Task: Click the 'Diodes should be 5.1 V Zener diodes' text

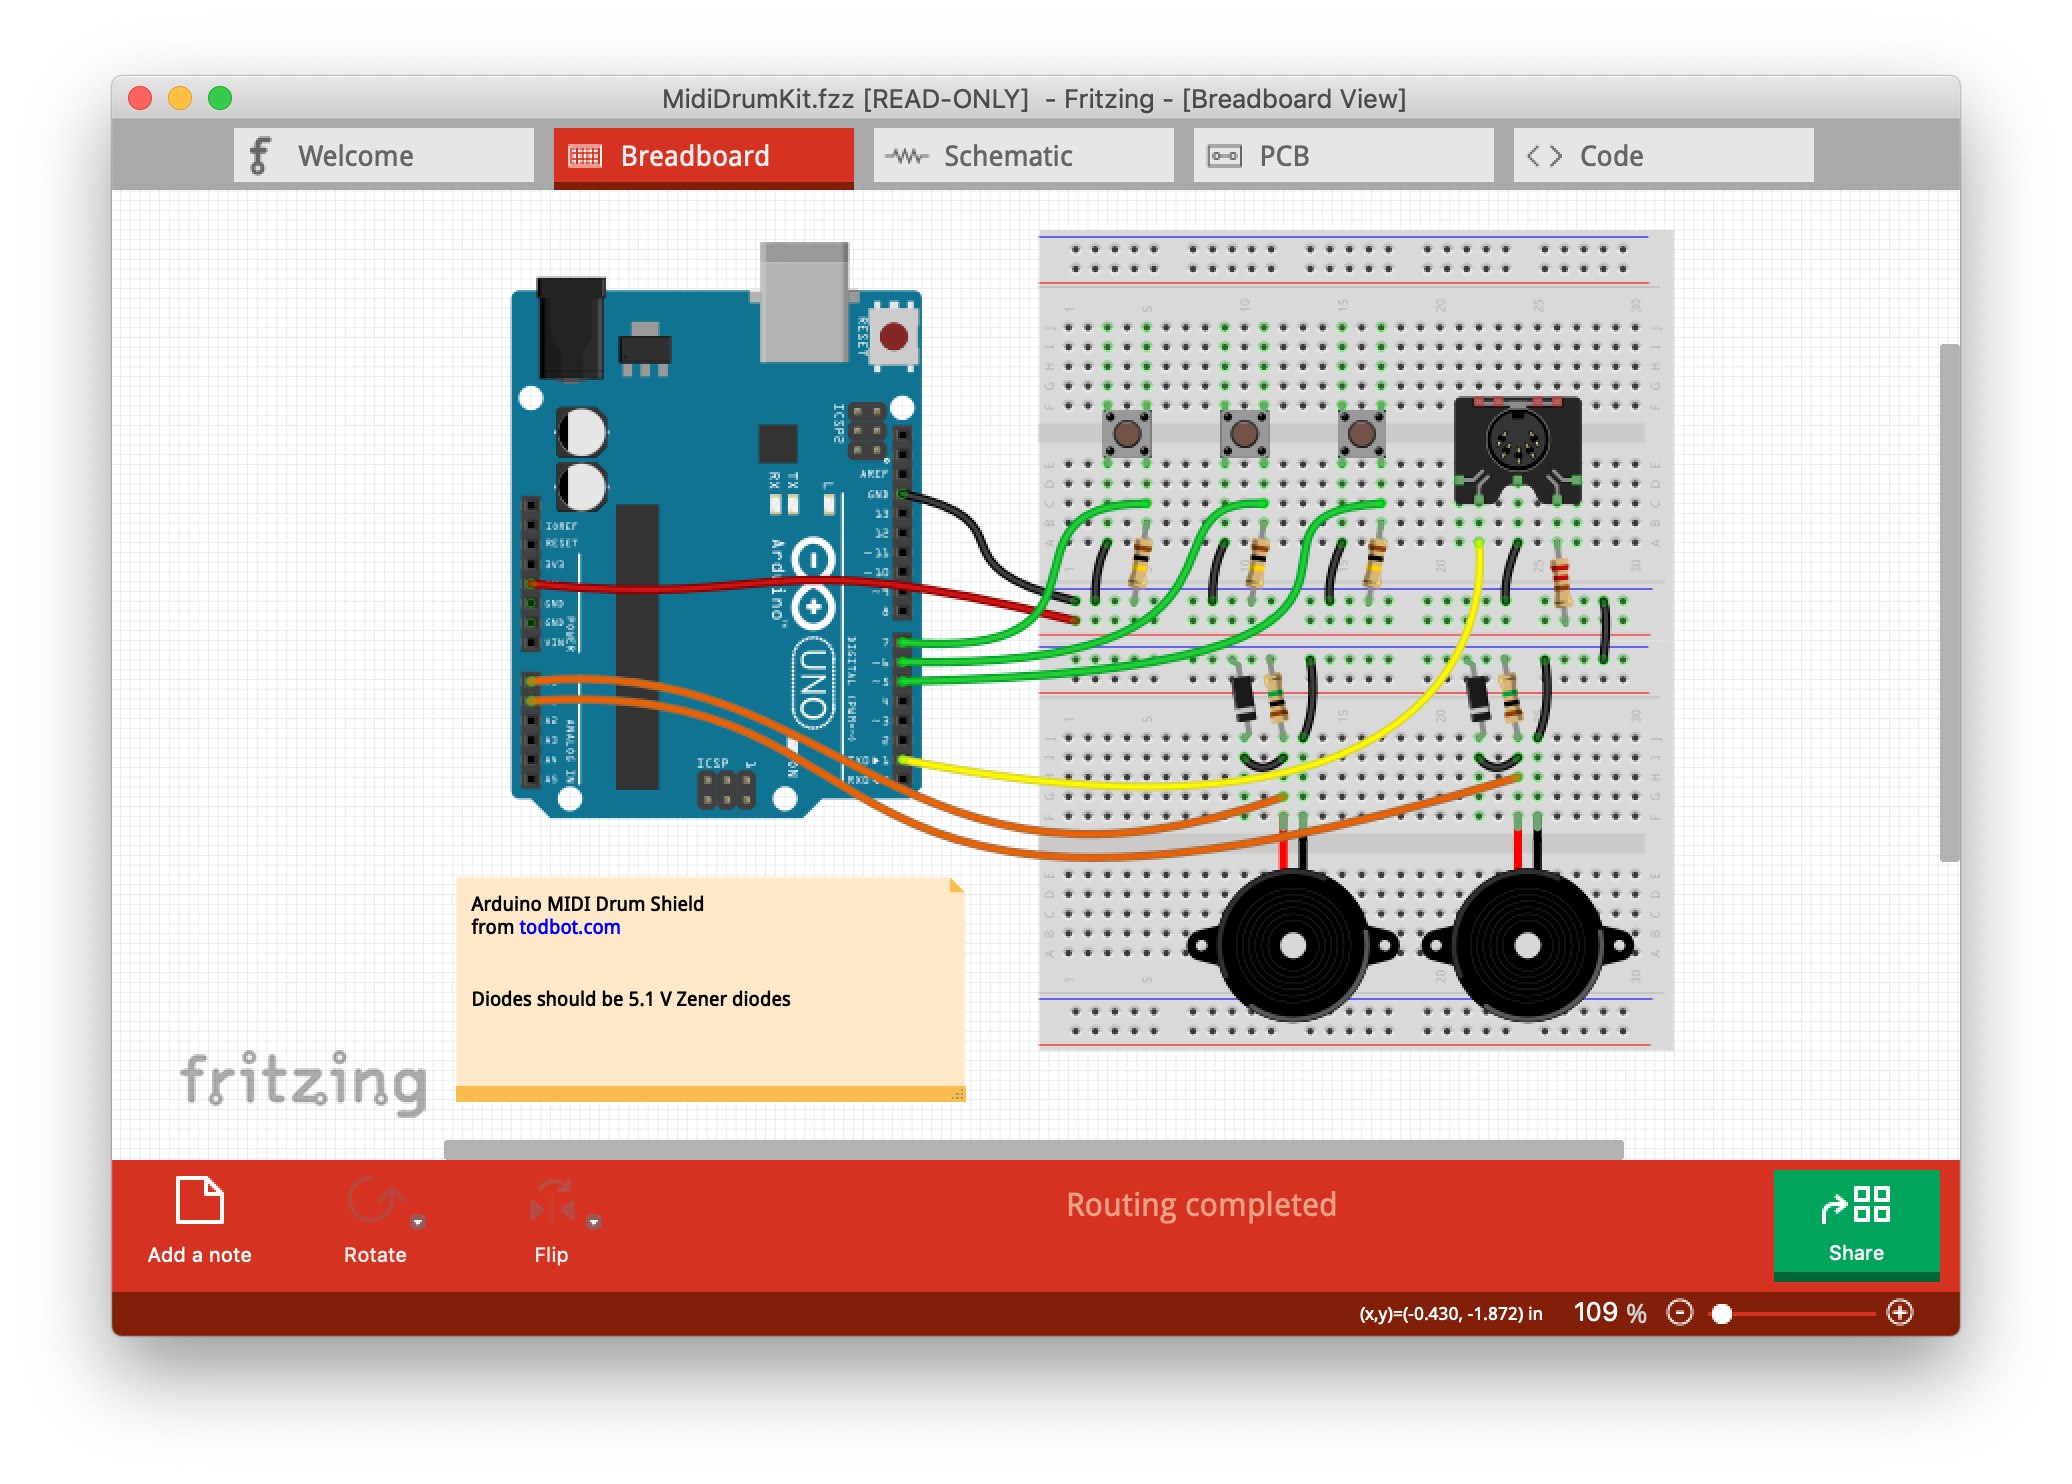Action: tap(631, 999)
